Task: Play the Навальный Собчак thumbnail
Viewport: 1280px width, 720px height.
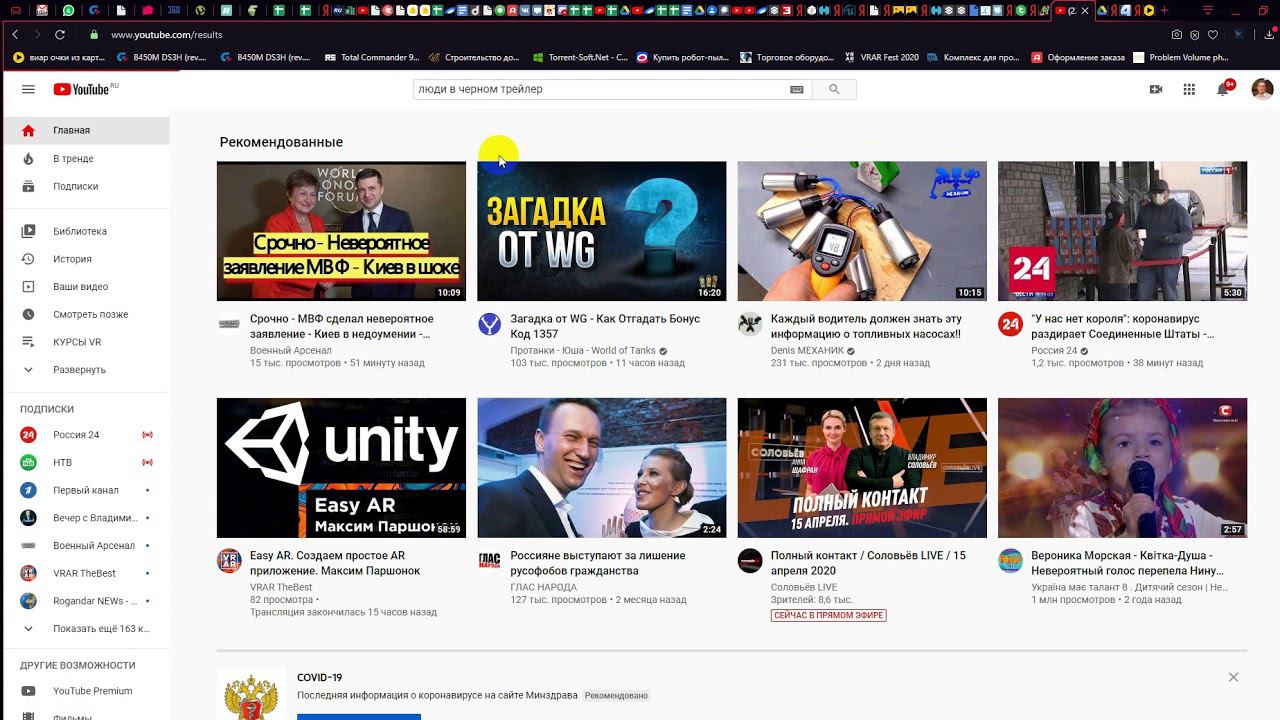Action: coord(602,468)
